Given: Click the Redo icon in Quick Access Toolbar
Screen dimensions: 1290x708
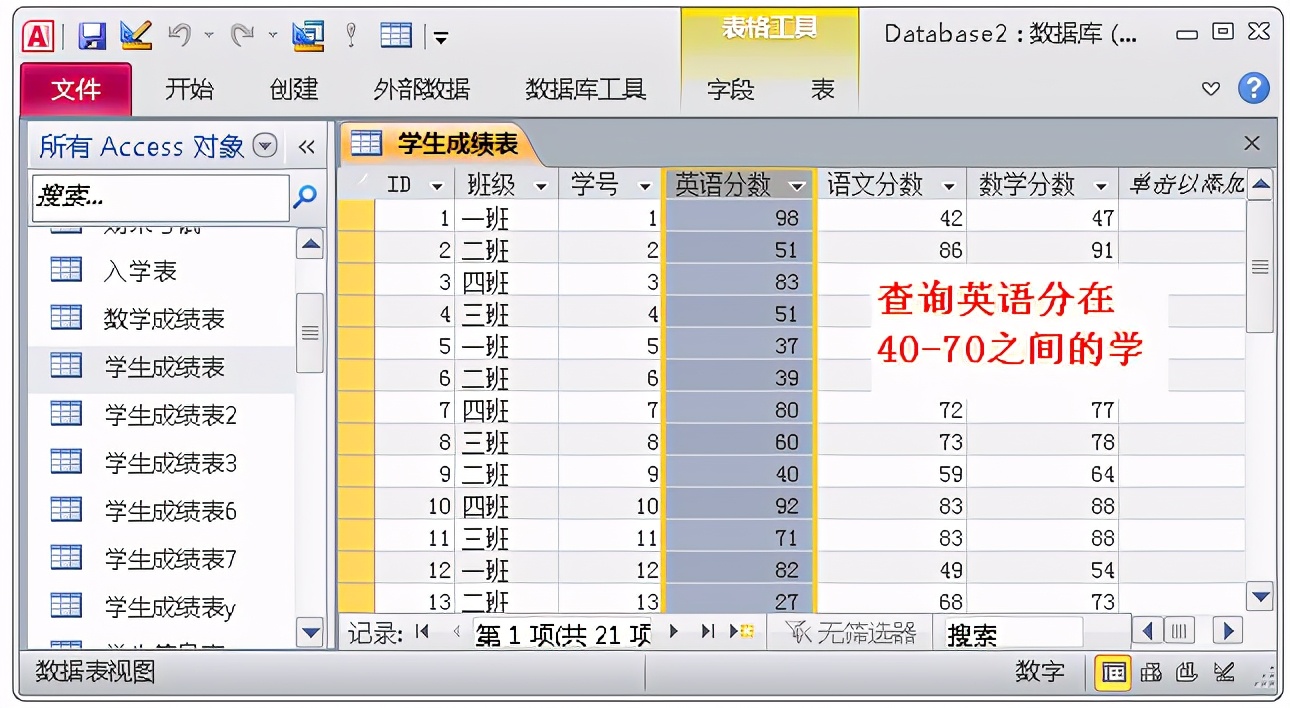Looking at the screenshot, I should coord(242,34).
